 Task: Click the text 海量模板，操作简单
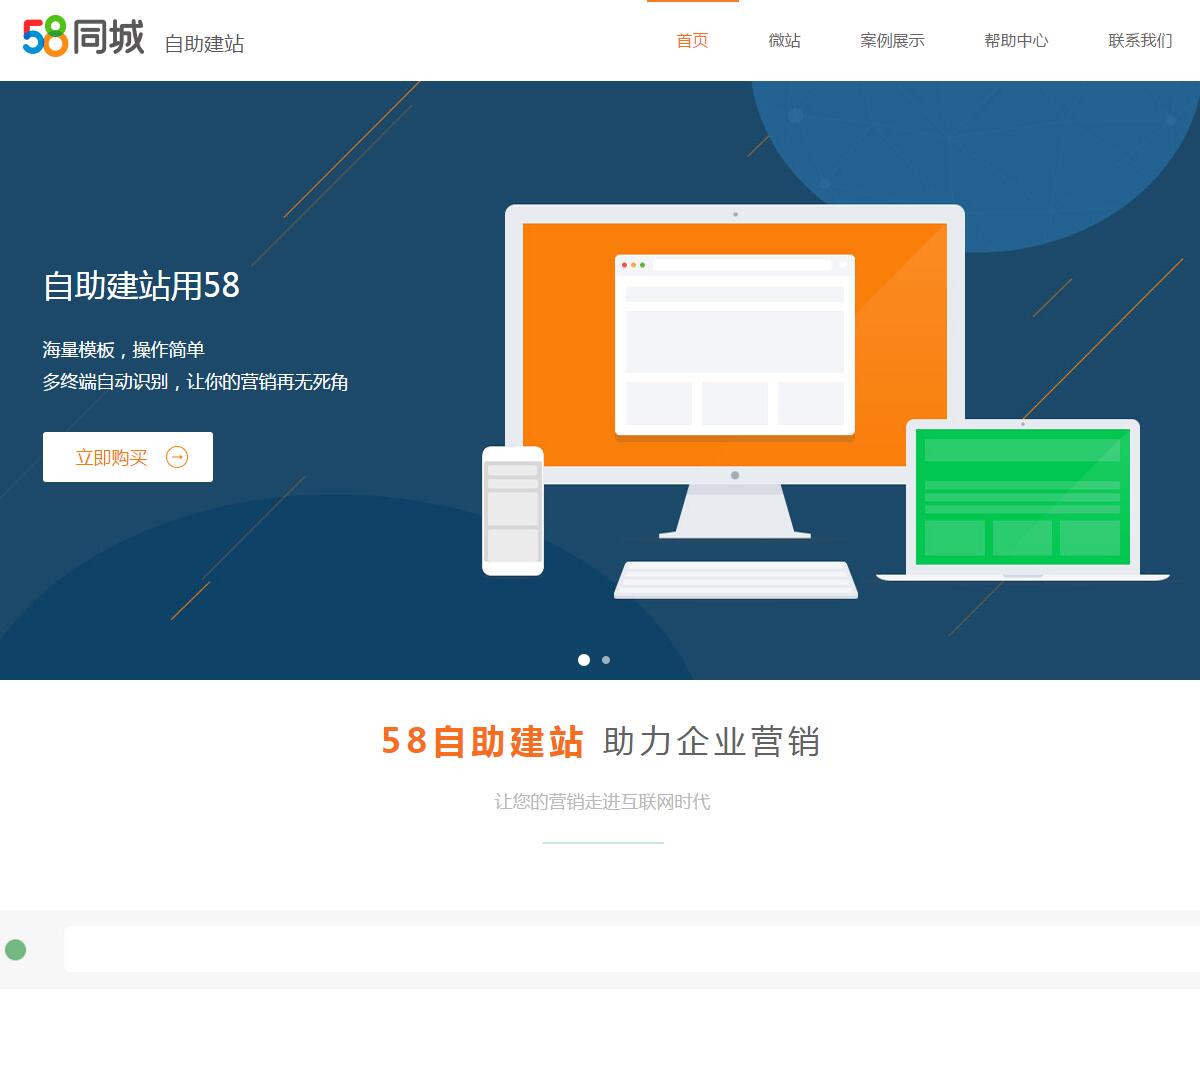coord(123,350)
